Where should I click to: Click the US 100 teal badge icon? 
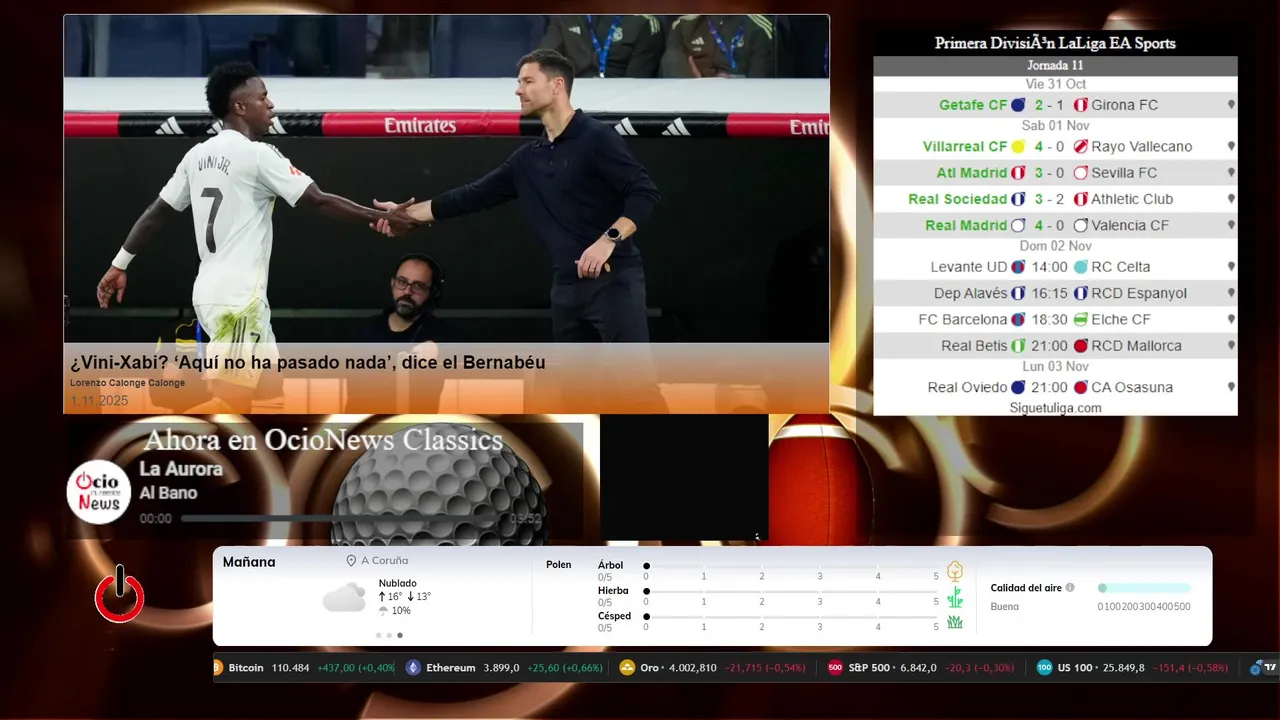1044,668
